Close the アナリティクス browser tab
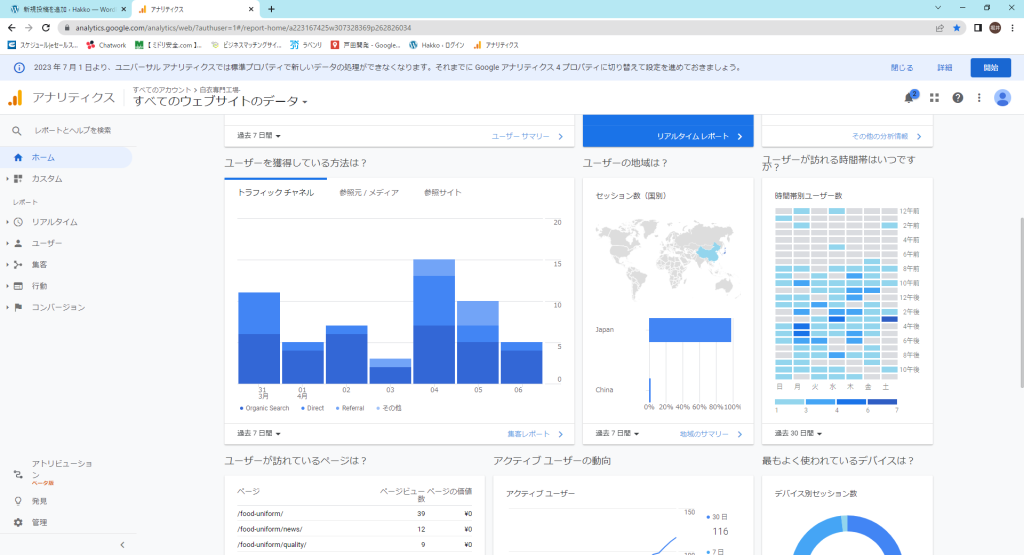This screenshot has height=555, width=1024. coord(251,9)
